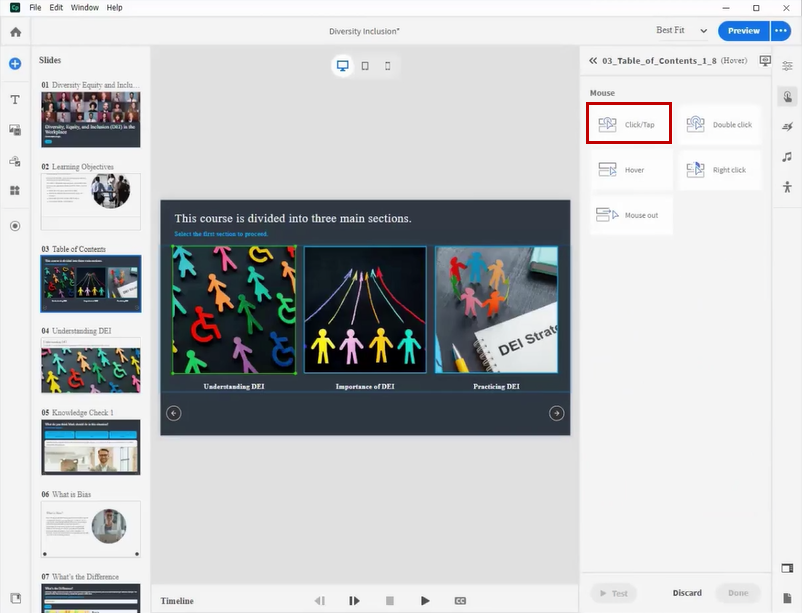The width and height of the screenshot is (802, 613).
Task: Select the Click/Tap mouse trigger
Action: [629, 123]
